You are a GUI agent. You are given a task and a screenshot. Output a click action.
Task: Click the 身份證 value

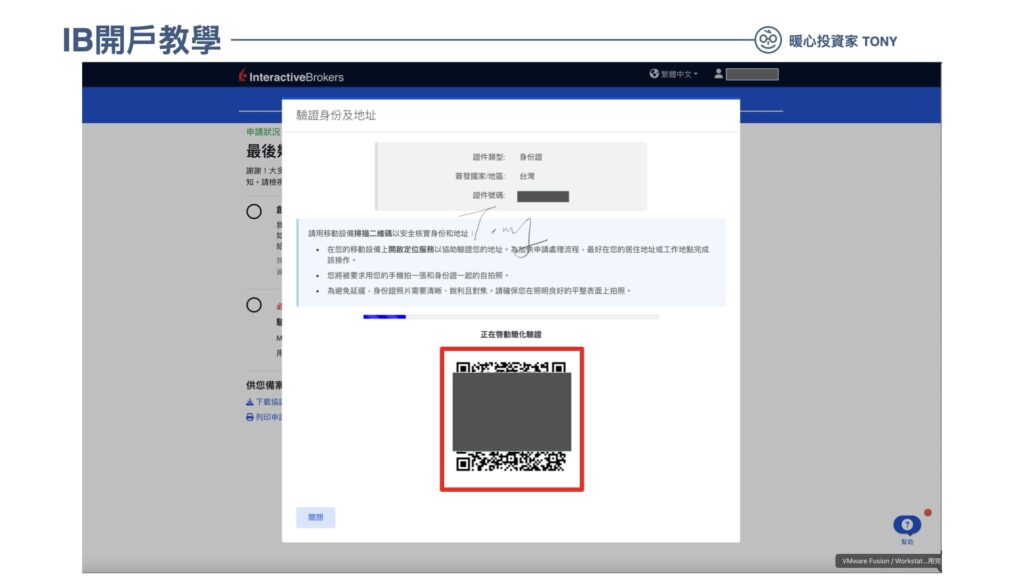click(531, 157)
